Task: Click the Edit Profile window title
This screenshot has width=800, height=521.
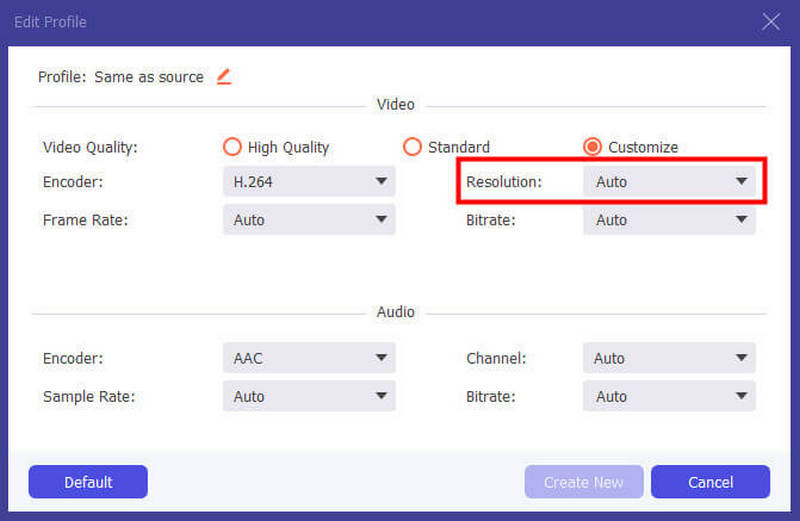Action: 51,22
